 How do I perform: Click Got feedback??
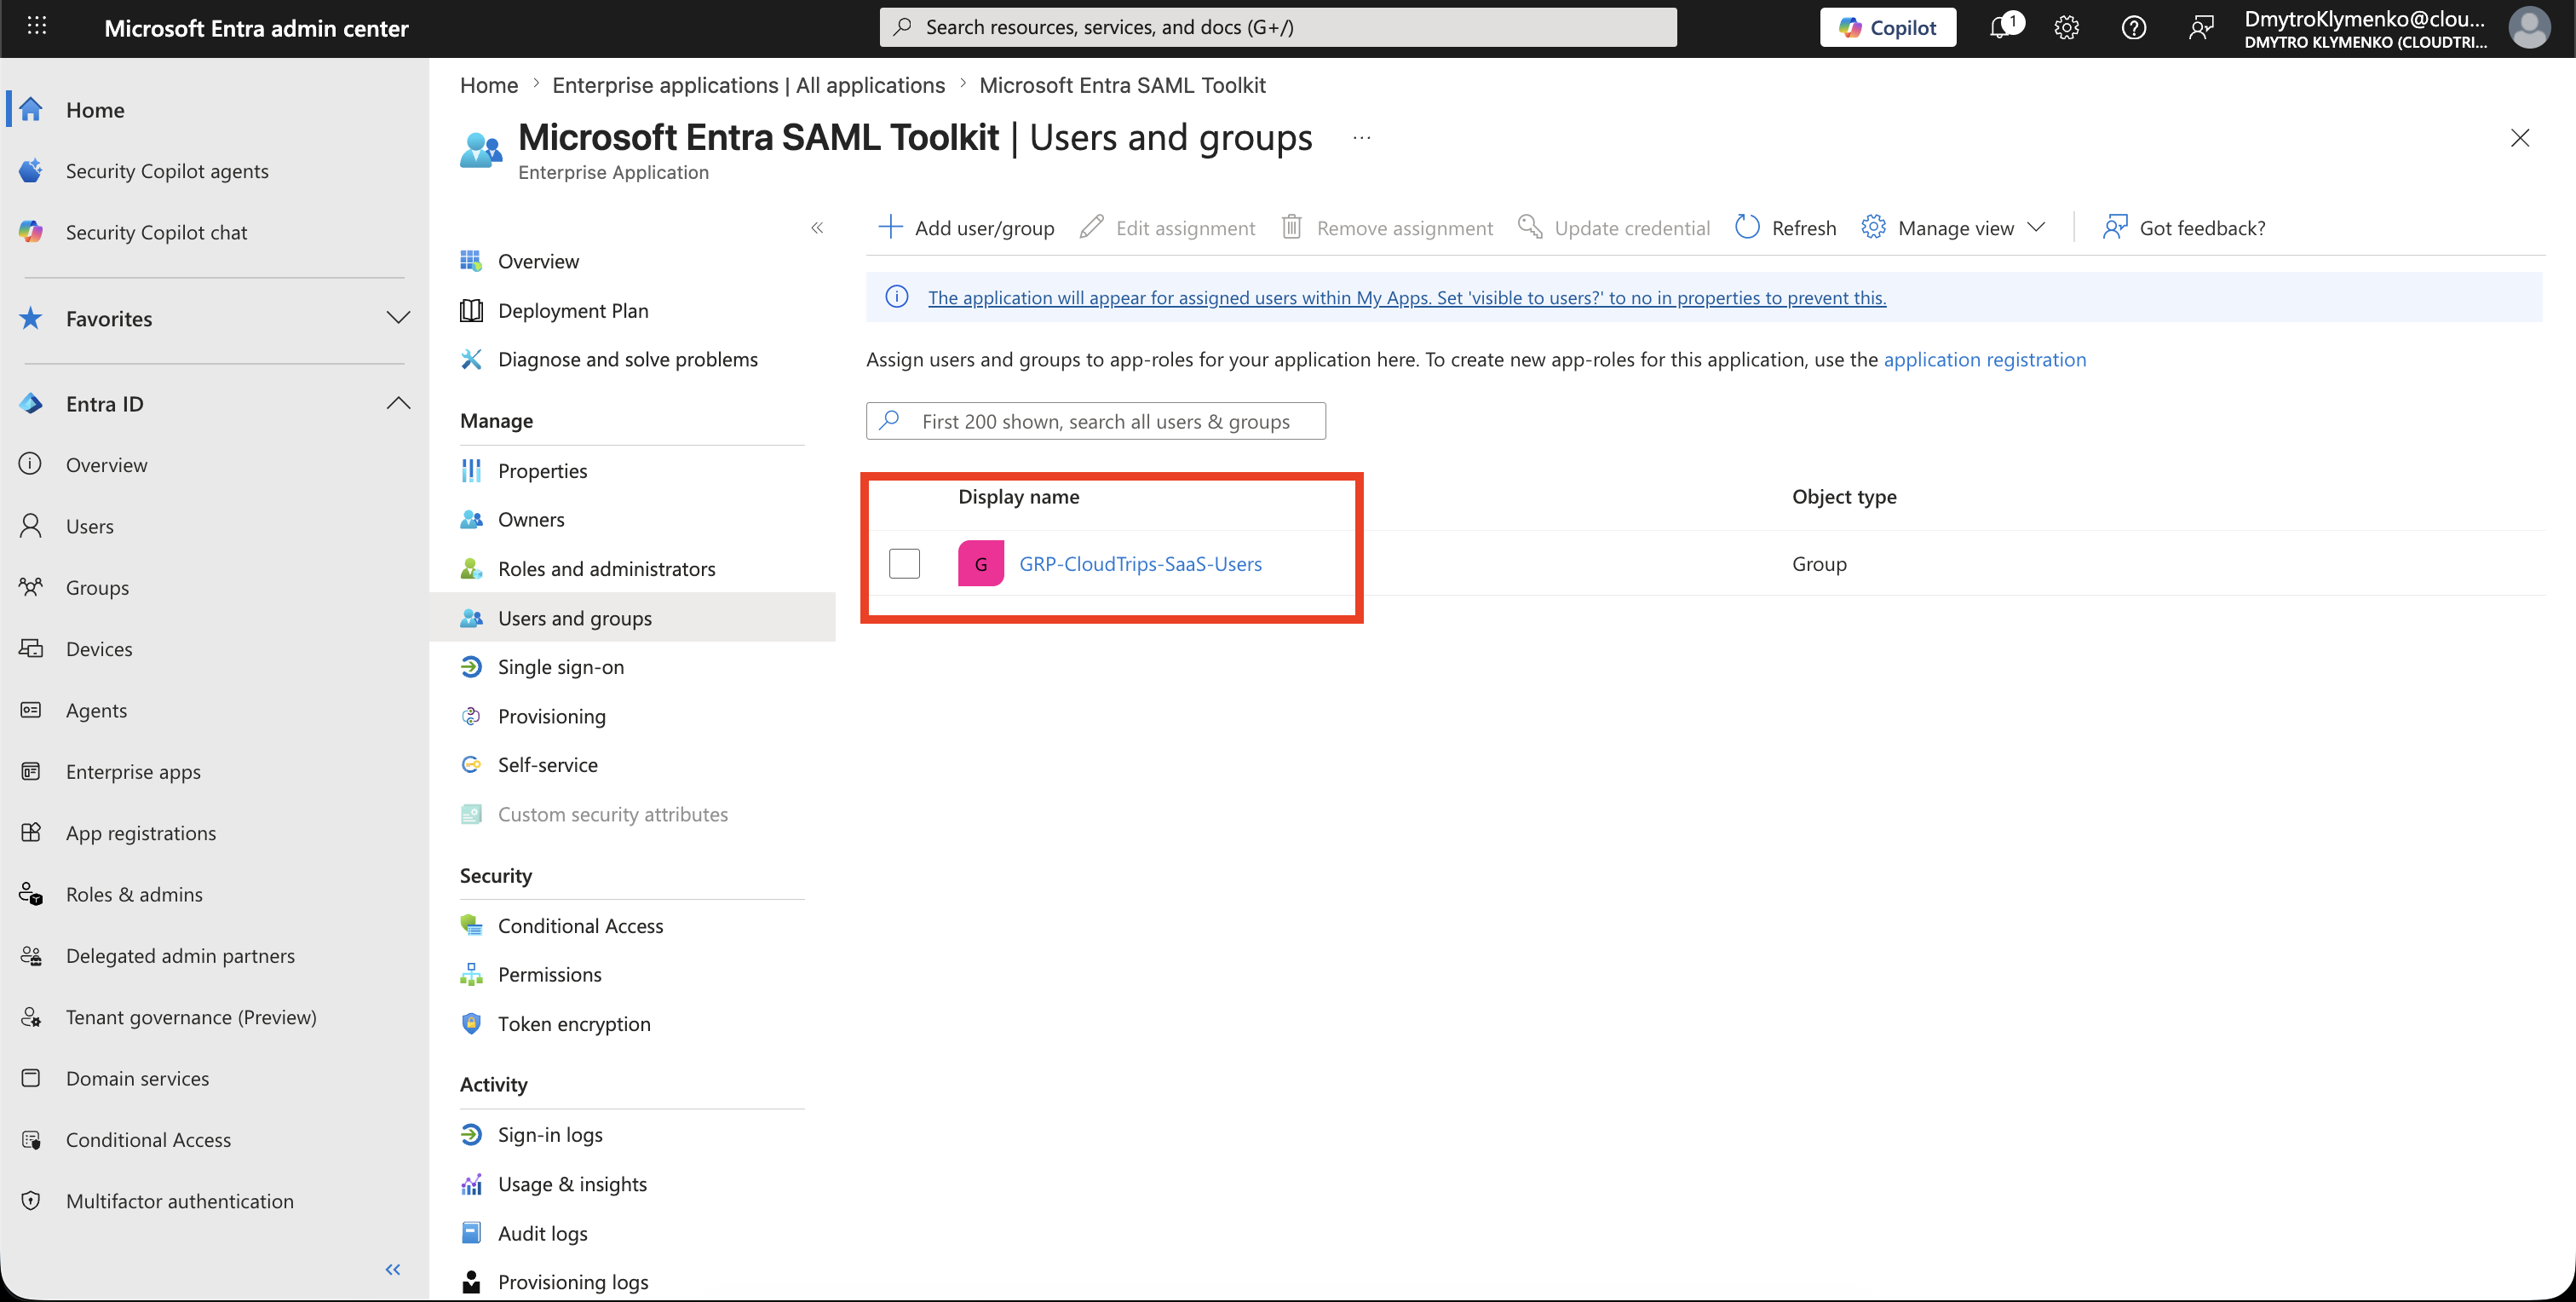pos(2184,228)
